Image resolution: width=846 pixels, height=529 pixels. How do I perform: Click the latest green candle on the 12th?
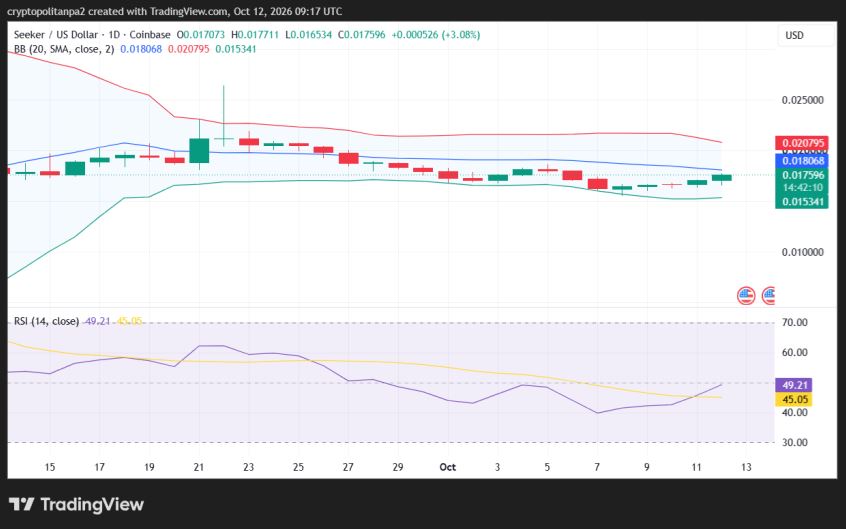tap(721, 178)
